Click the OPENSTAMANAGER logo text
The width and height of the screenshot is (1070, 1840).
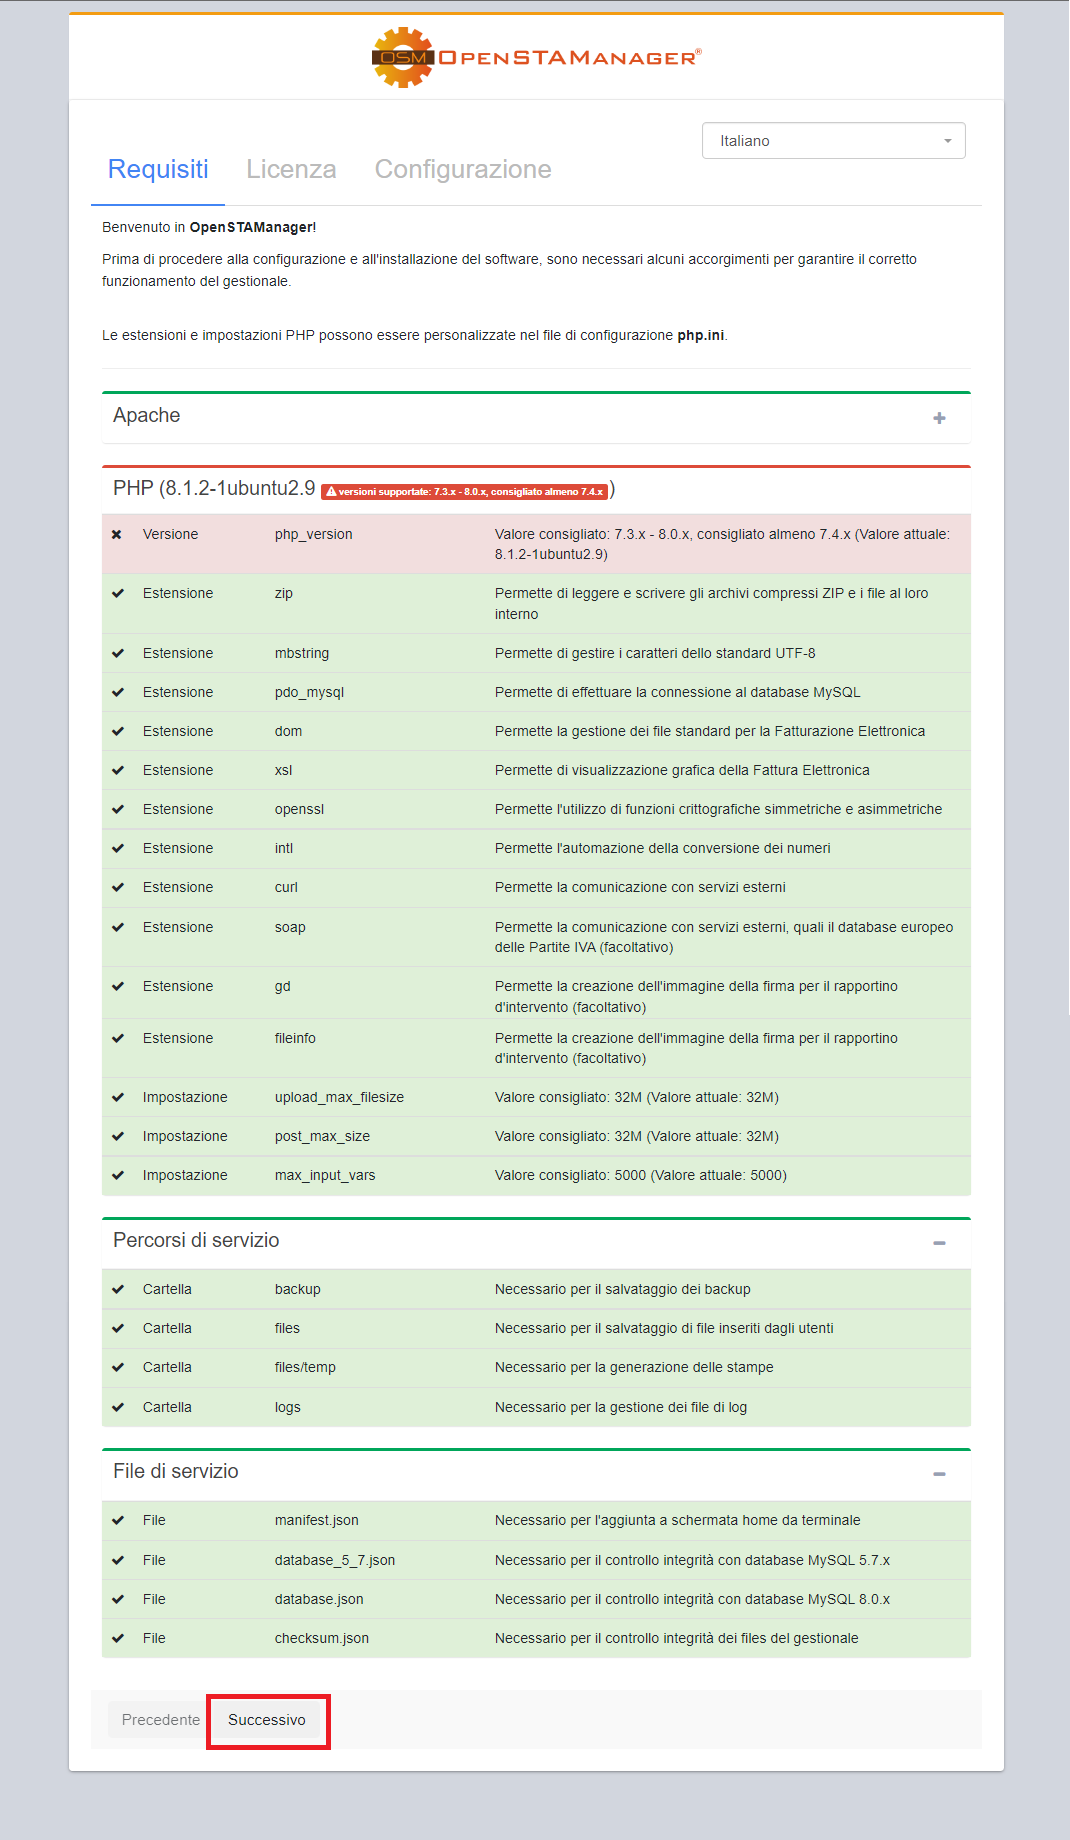pyautogui.click(x=569, y=58)
